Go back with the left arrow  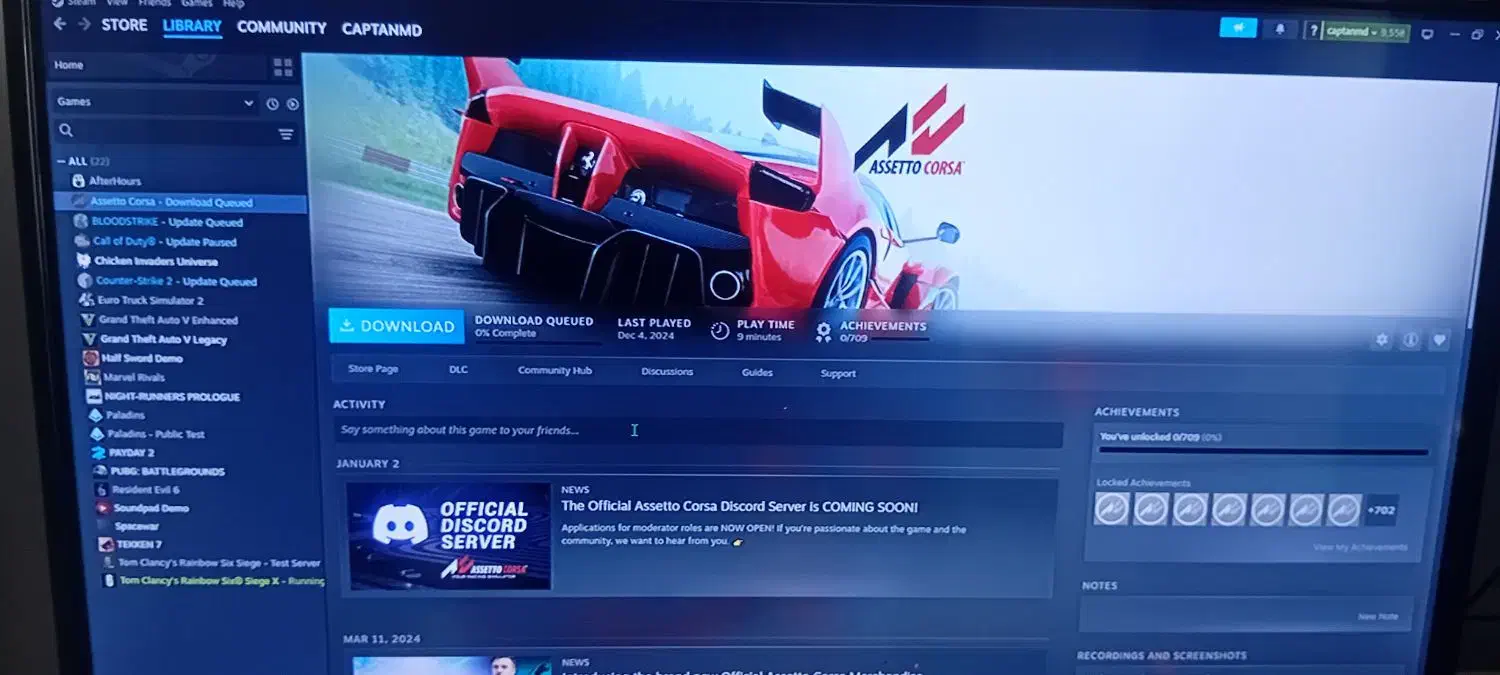(x=60, y=24)
